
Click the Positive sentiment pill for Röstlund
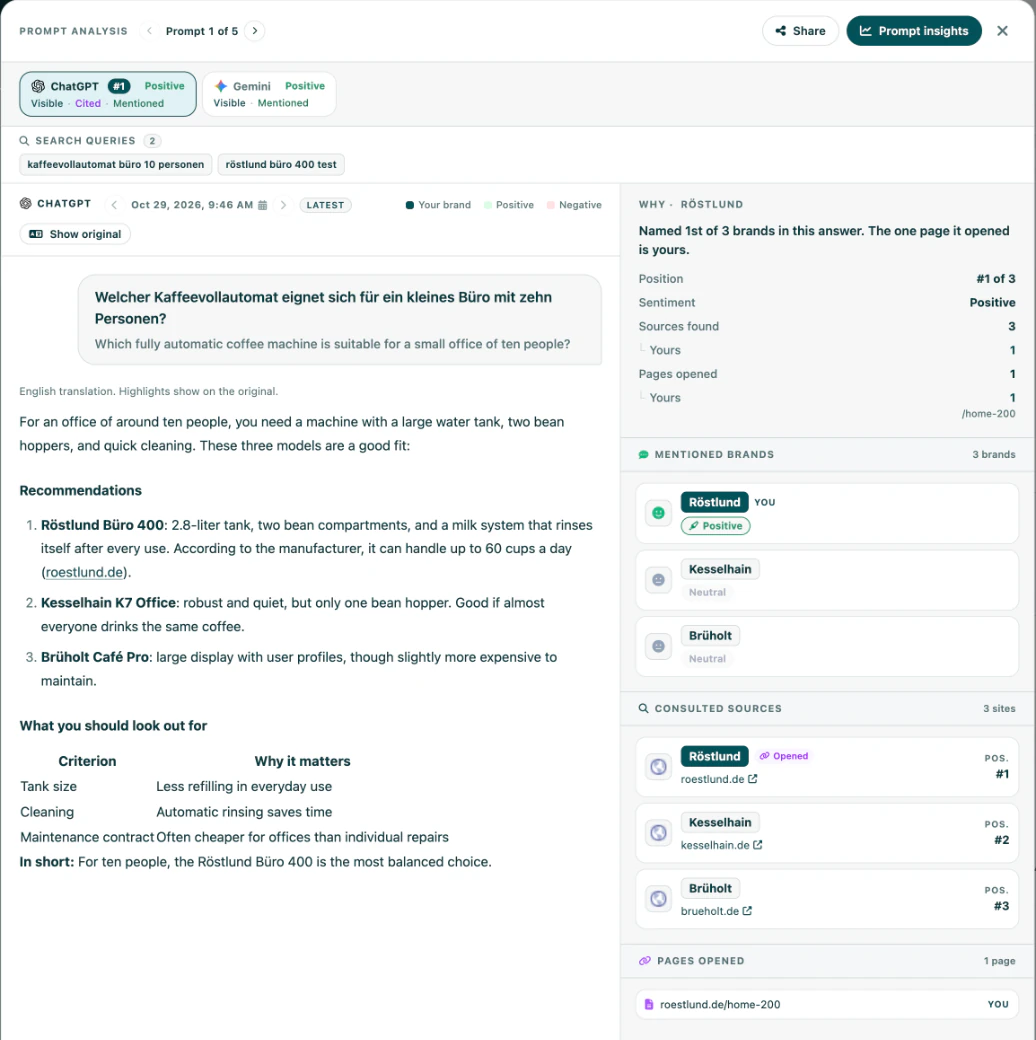click(x=716, y=526)
